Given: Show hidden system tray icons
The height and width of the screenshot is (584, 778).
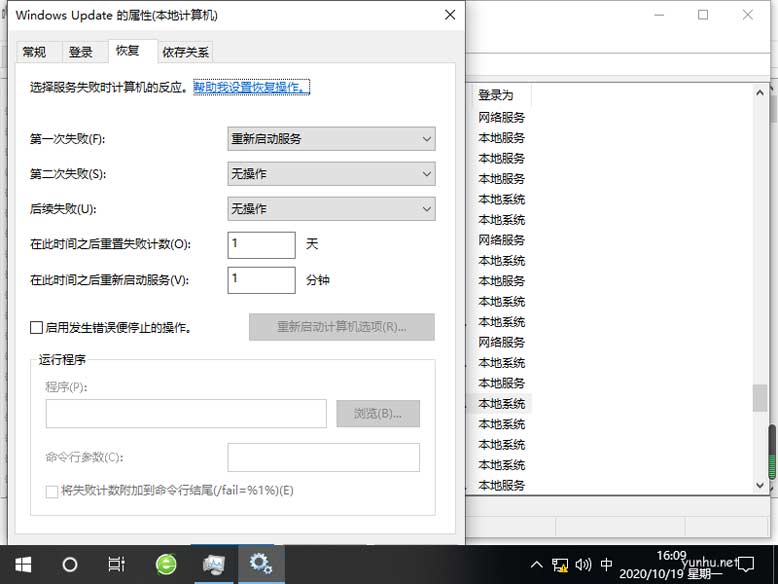Looking at the screenshot, I should click(x=536, y=565).
